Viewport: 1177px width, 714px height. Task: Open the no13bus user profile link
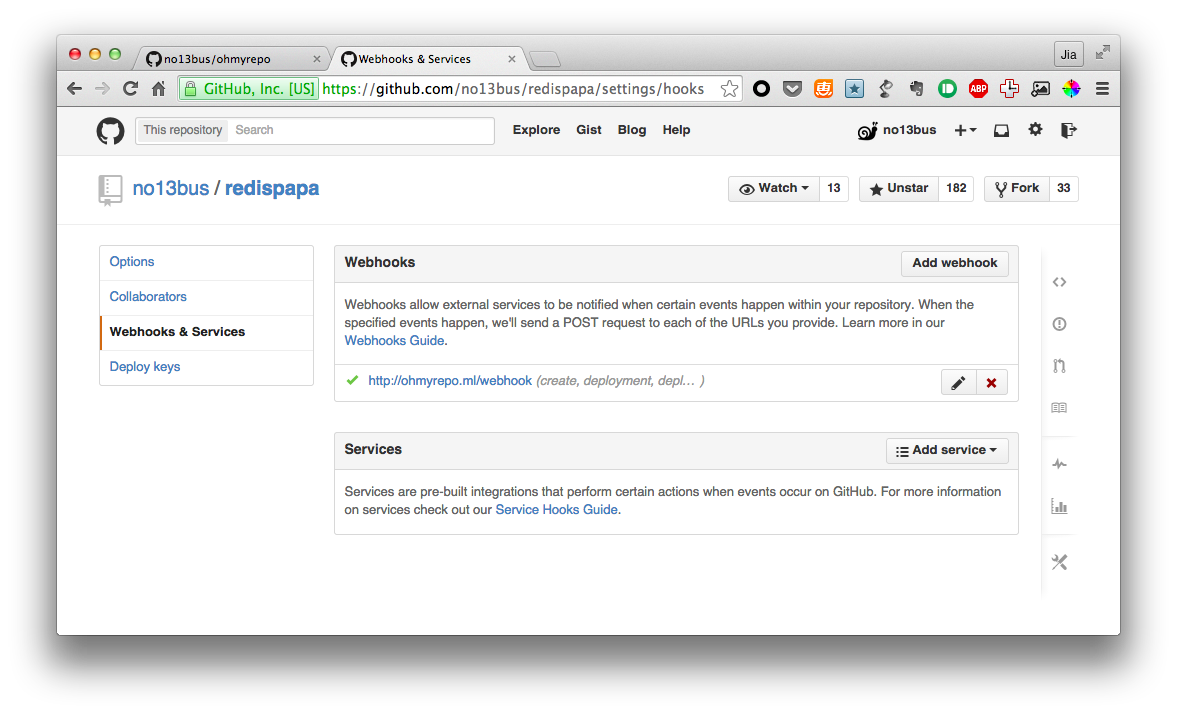(897, 131)
